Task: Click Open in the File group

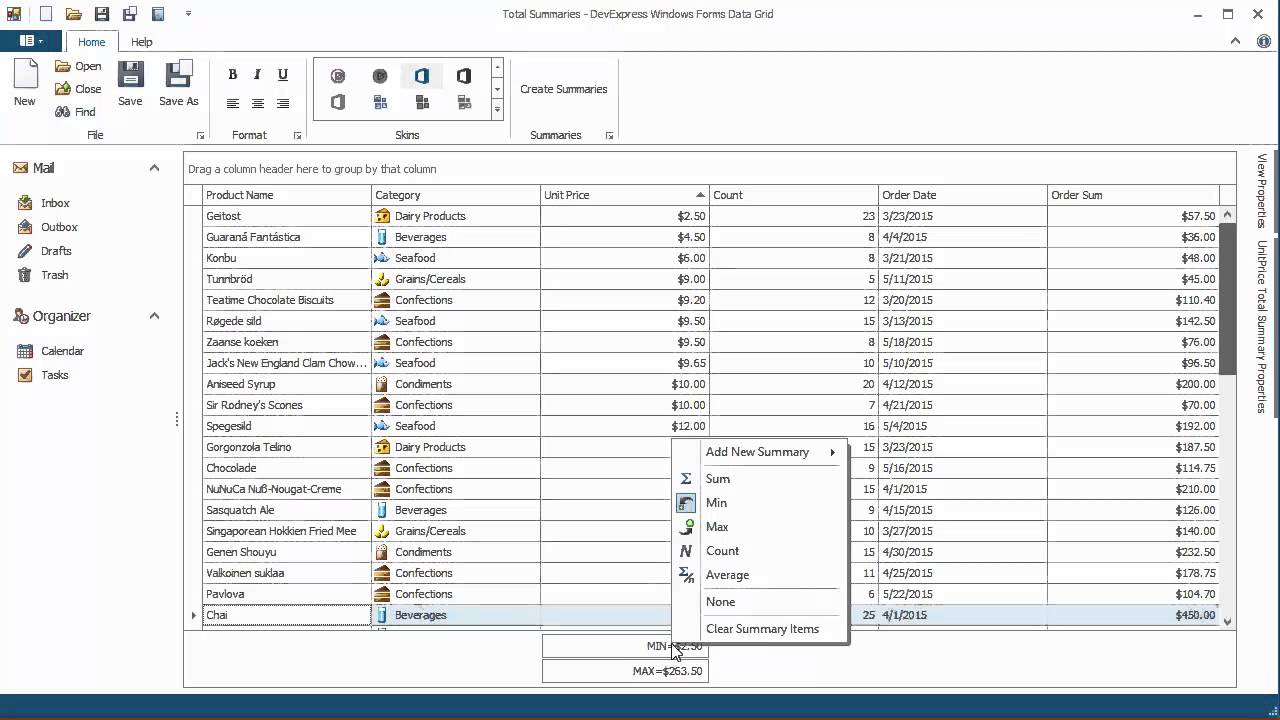Action: click(78, 66)
